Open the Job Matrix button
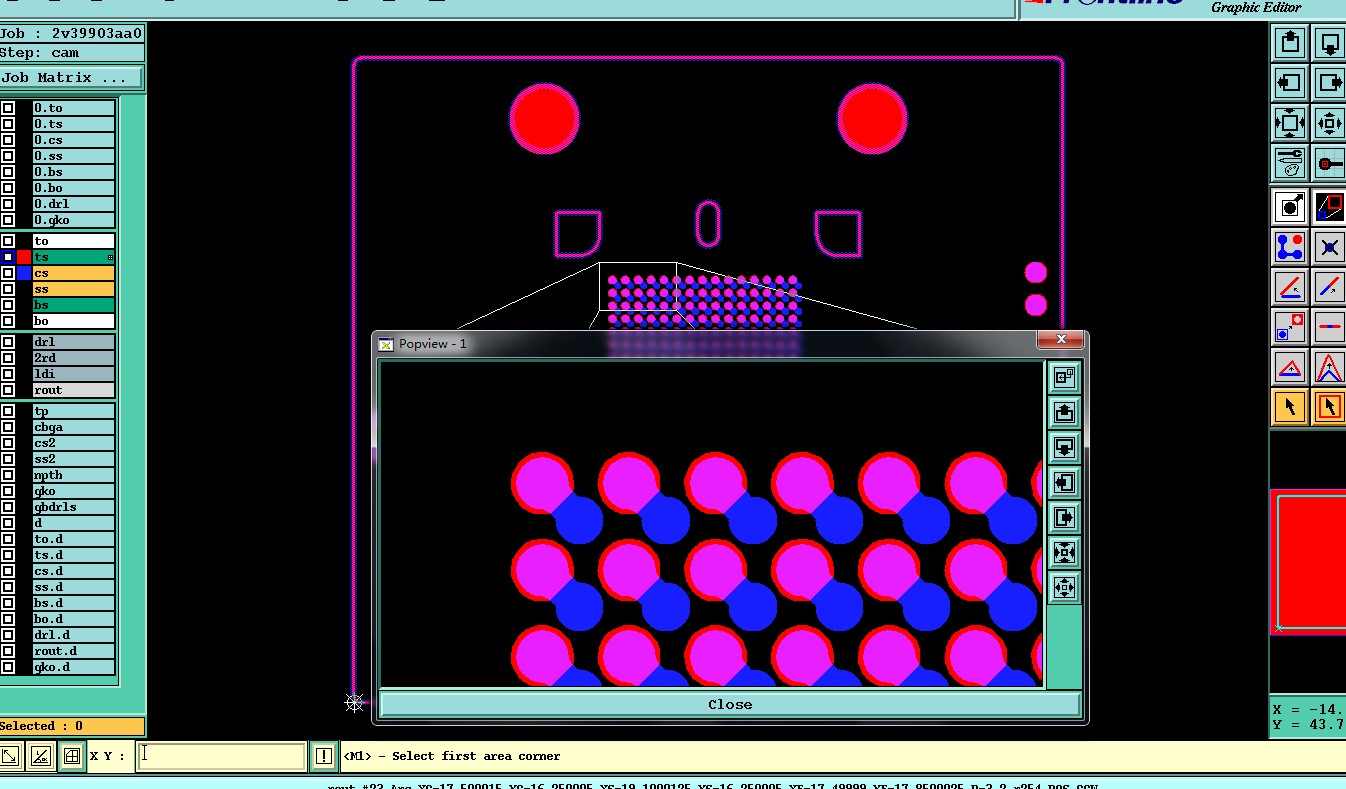Viewport: 1346px width, 789px height. tap(71, 77)
